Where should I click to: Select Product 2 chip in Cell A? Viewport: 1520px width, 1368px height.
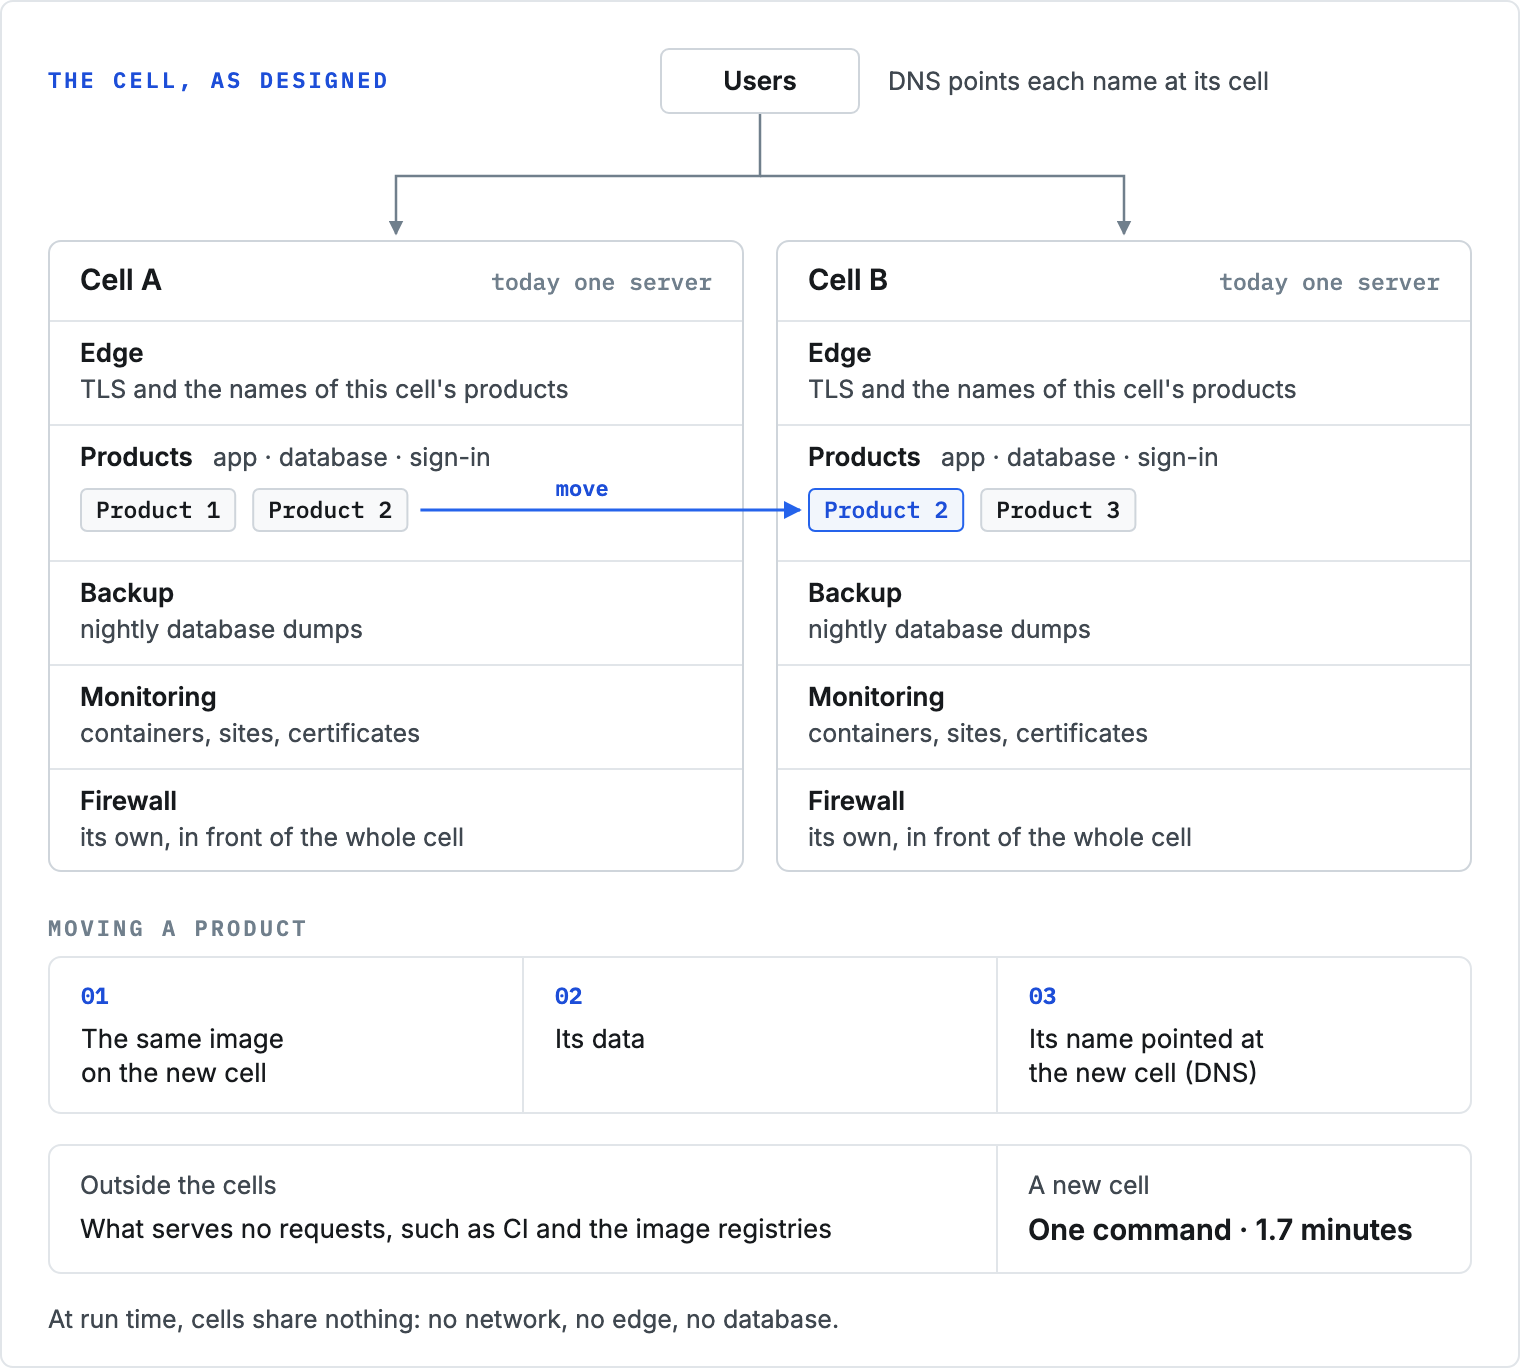pyautogui.click(x=330, y=510)
